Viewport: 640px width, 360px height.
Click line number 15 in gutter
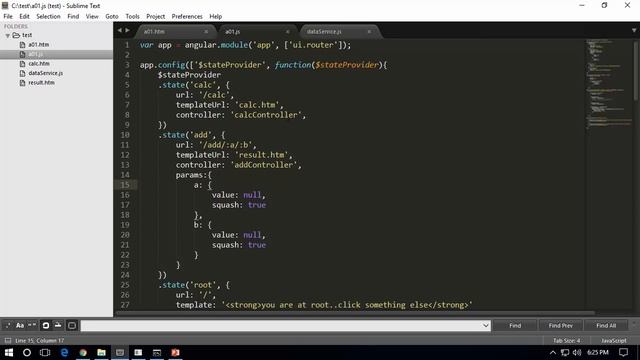pos(125,185)
